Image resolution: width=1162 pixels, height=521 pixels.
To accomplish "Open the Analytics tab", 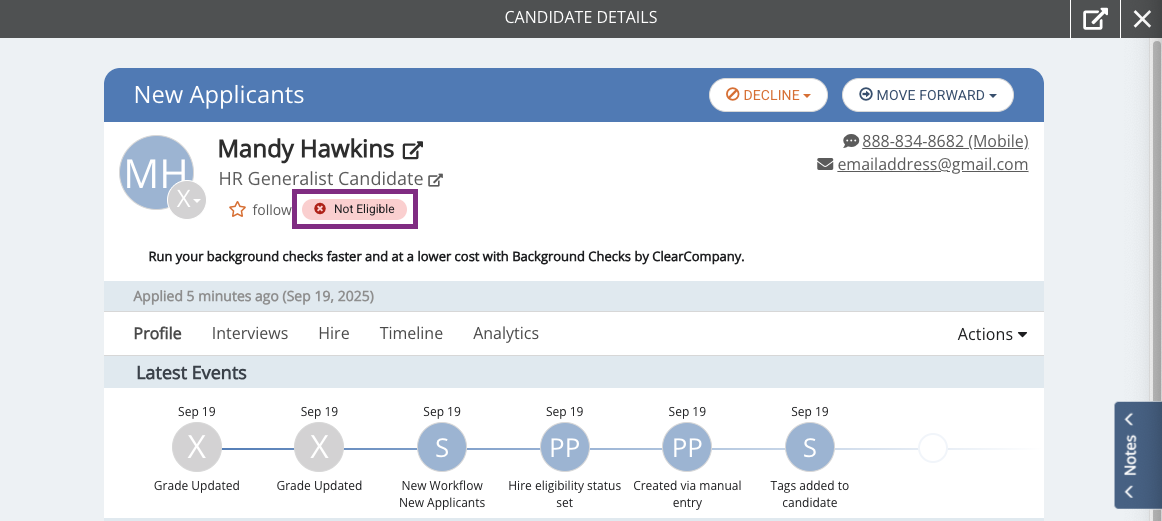I will click(506, 333).
